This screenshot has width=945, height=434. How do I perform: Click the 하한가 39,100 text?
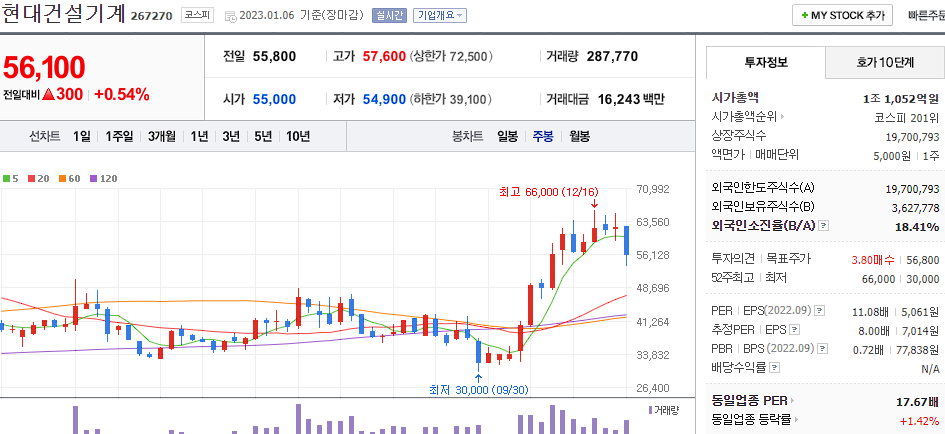[x=451, y=99]
